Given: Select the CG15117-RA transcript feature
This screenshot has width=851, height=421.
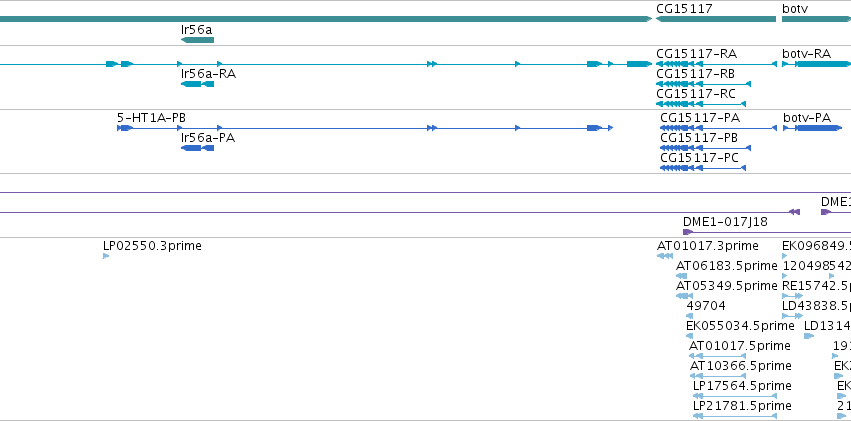Looking at the screenshot, I should (x=717, y=64).
